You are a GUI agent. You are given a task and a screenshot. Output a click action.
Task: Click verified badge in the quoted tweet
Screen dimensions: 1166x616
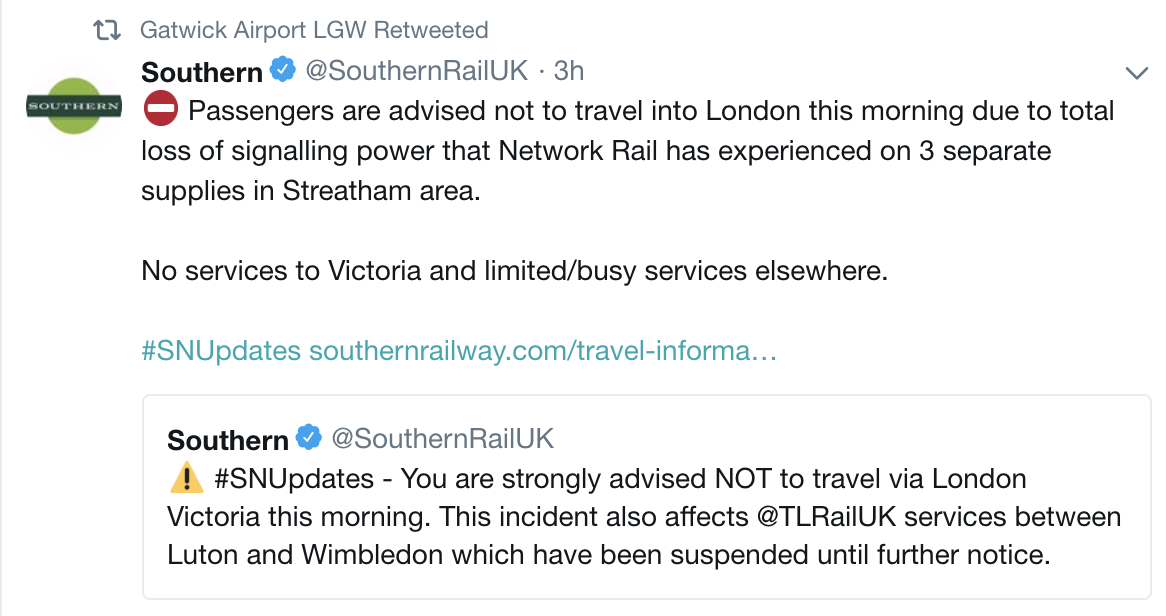[x=310, y=439]
